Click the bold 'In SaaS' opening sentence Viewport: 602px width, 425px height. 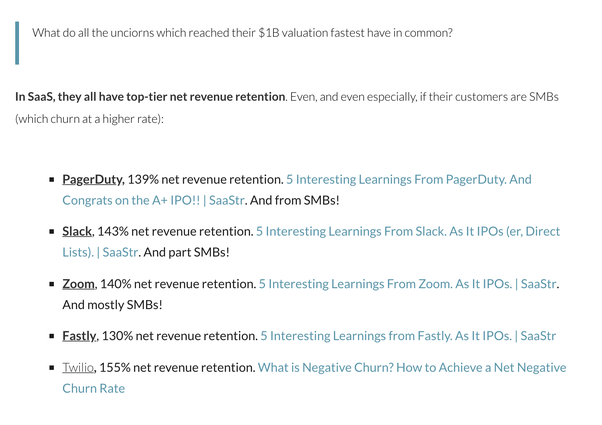[x=150, y=97]
